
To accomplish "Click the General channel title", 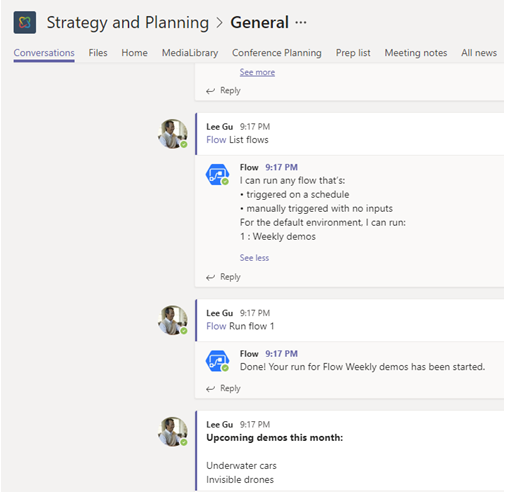I will pos(260,23).
